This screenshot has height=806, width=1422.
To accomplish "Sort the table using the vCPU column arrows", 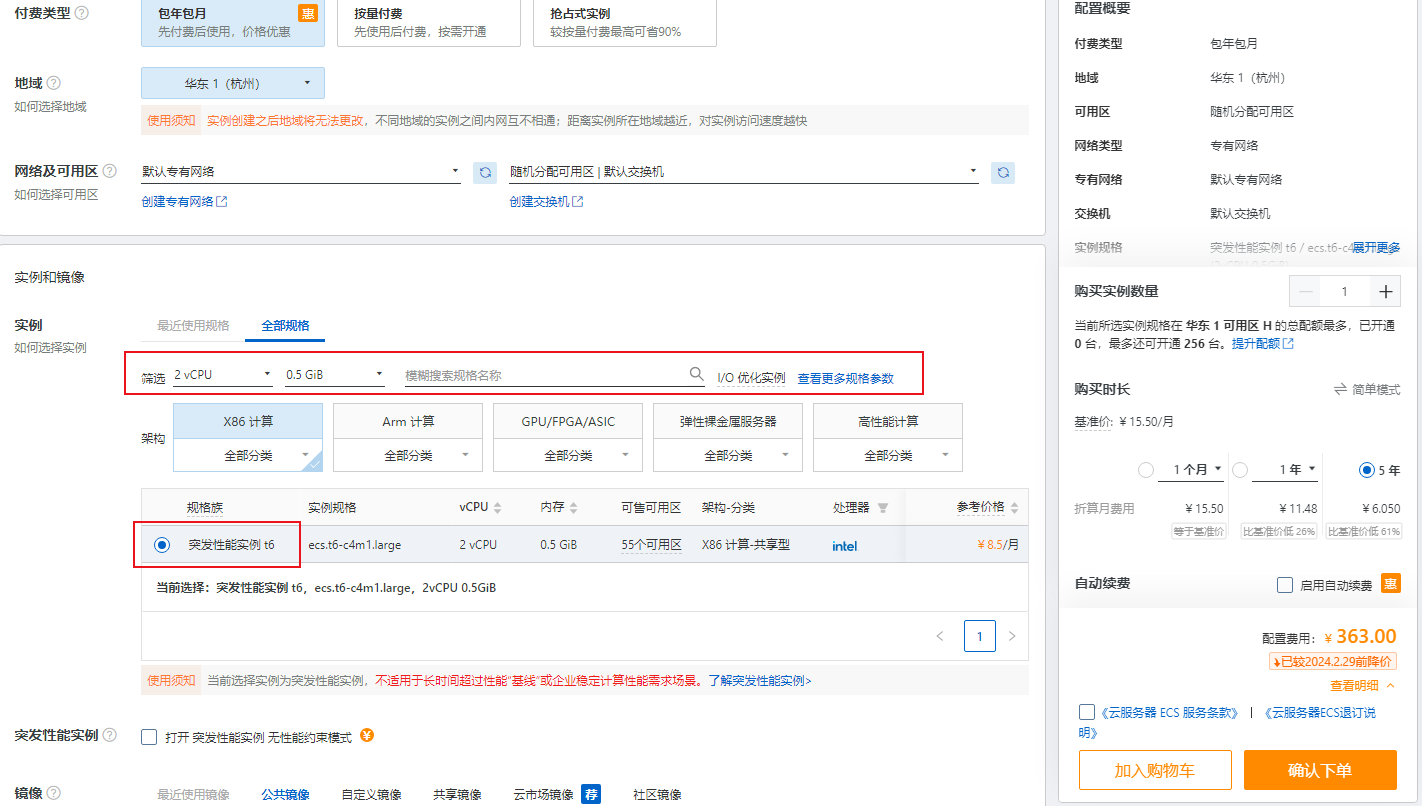I will pos(498,508).
